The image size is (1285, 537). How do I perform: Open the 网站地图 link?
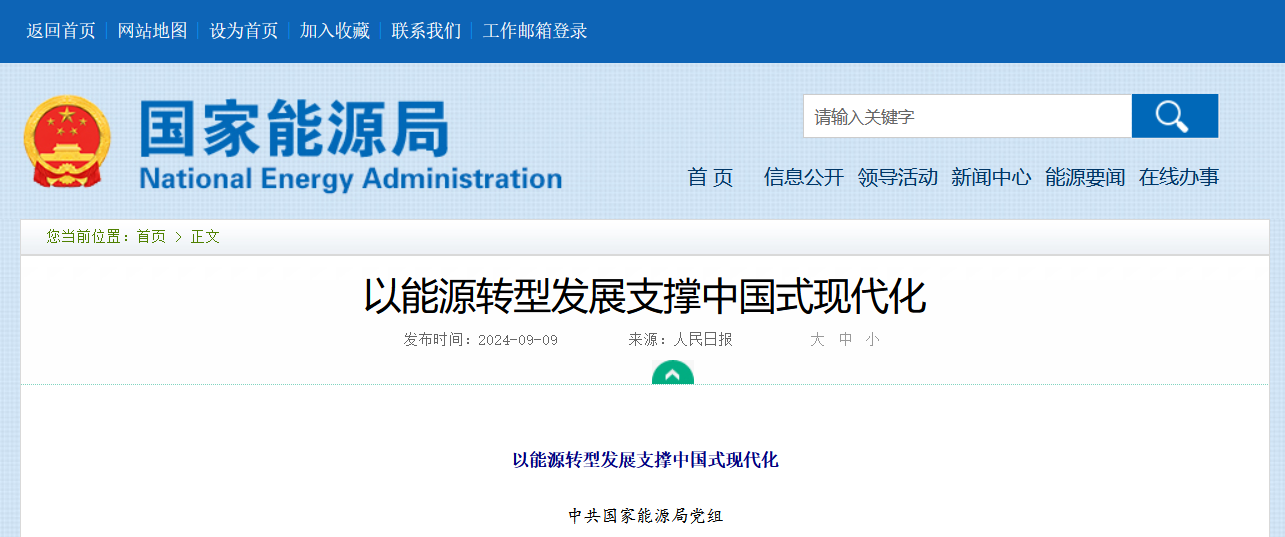(x=152, y=31)
